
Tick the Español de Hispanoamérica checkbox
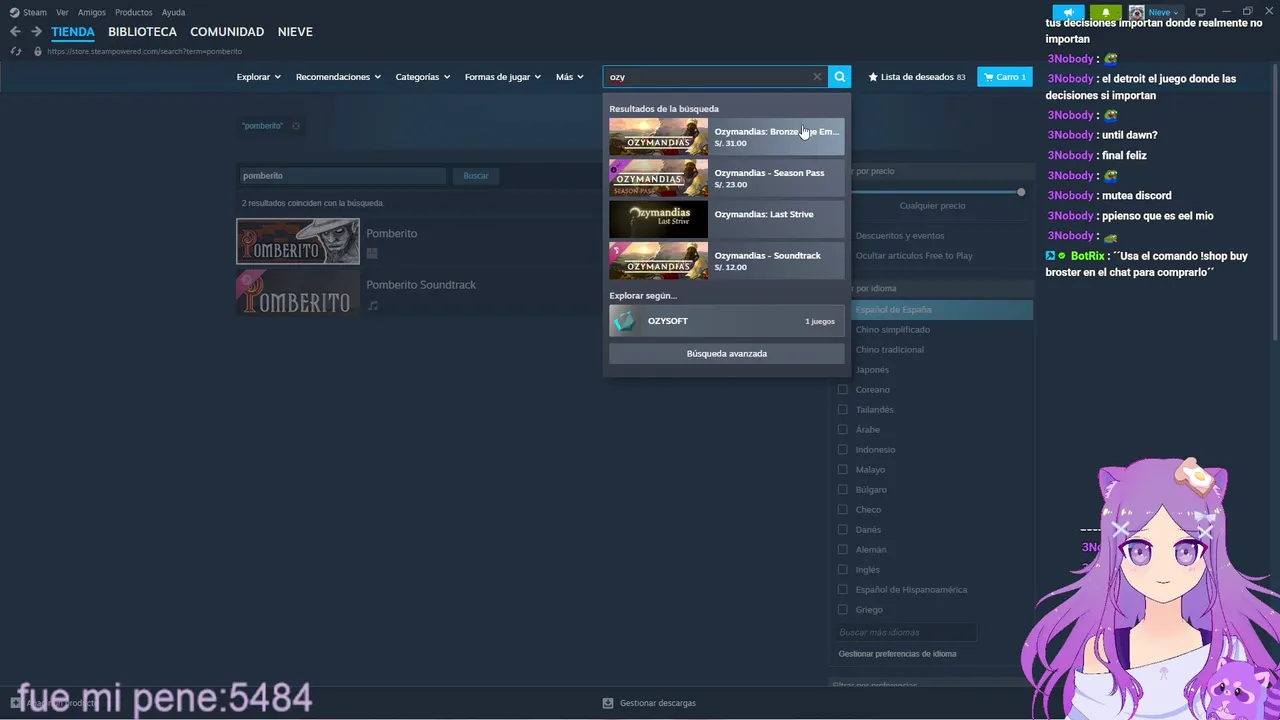(x=843, y=590)
